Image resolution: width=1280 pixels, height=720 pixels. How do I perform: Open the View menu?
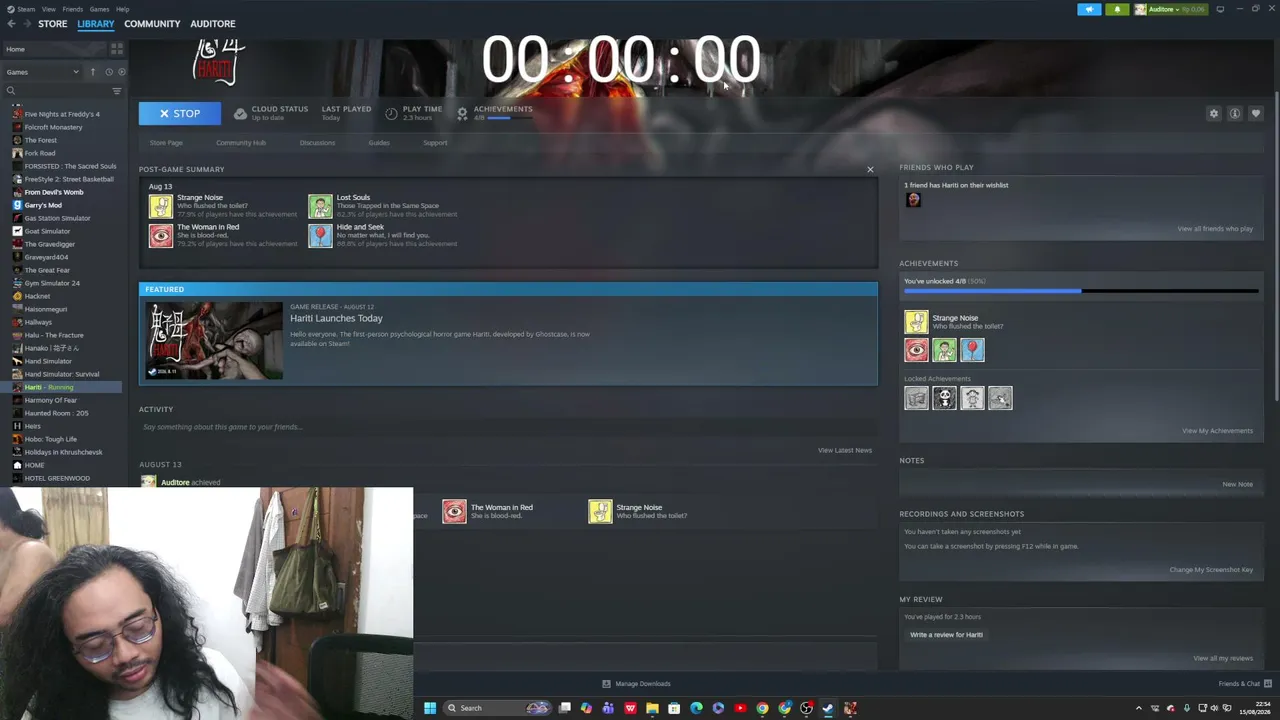pyautogui.click(x=49, y=9)
